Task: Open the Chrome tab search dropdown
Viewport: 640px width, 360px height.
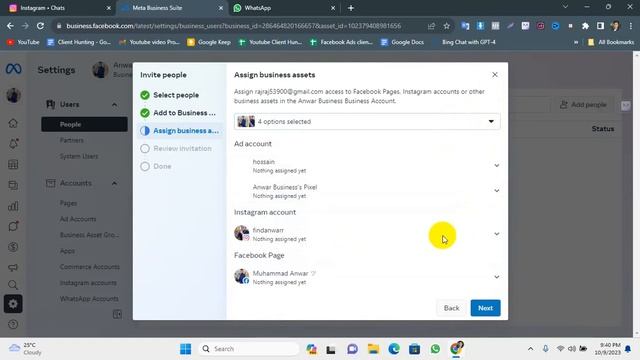Action: click(565, 7)
